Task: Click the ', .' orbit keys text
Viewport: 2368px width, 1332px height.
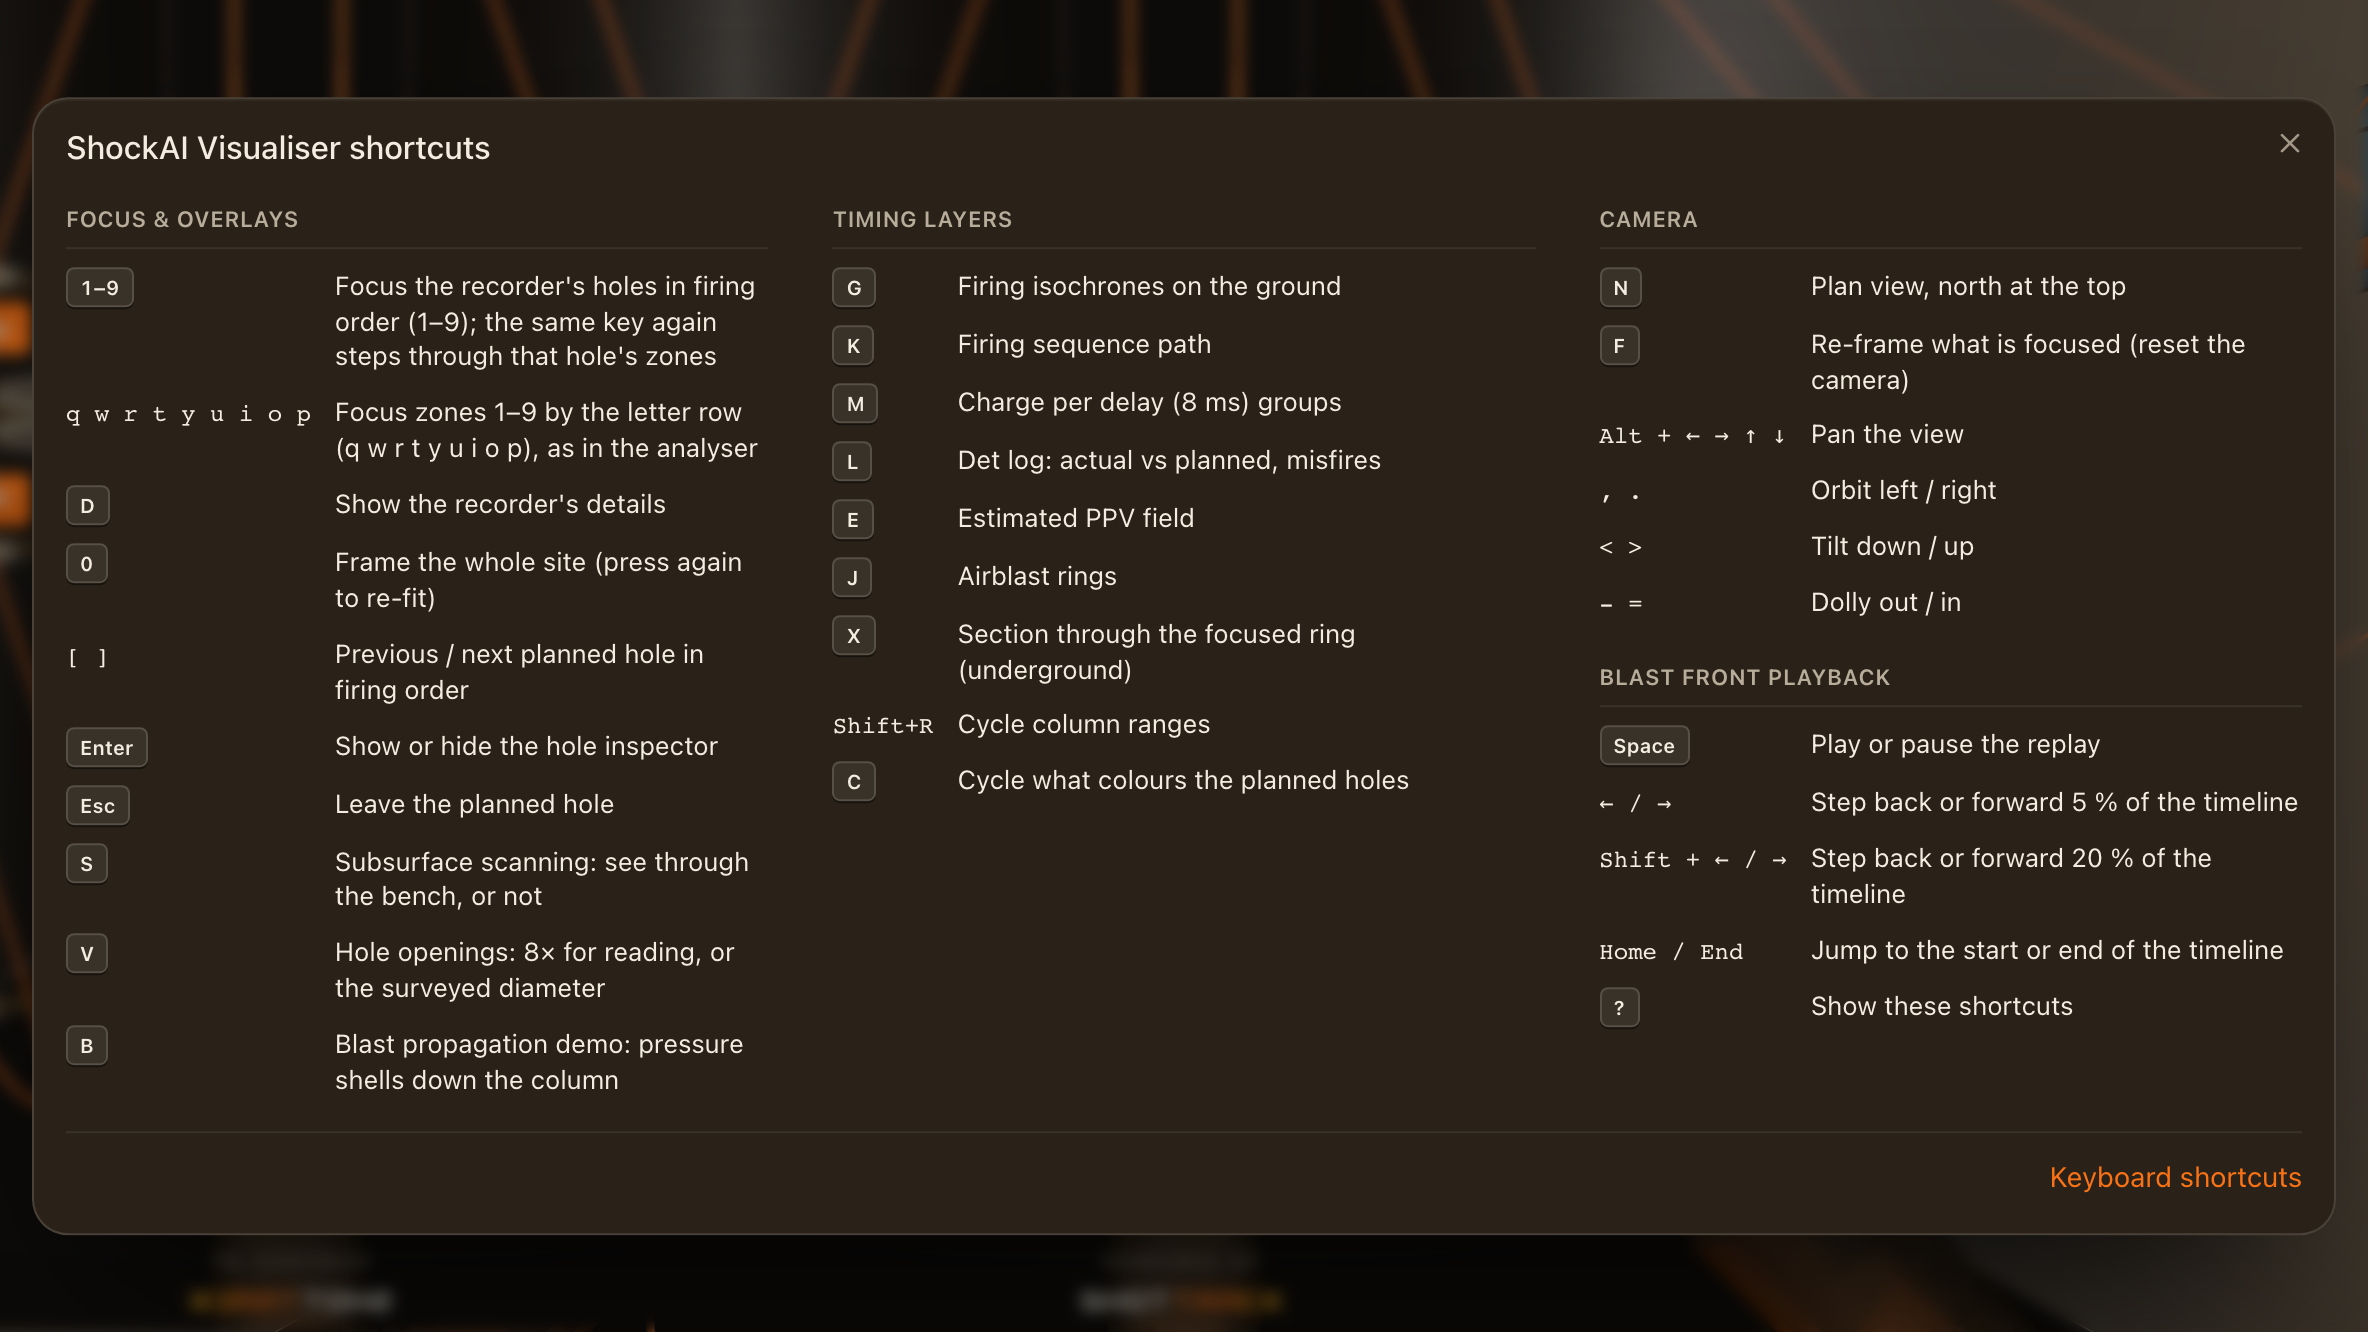Action: (1620, 494)
